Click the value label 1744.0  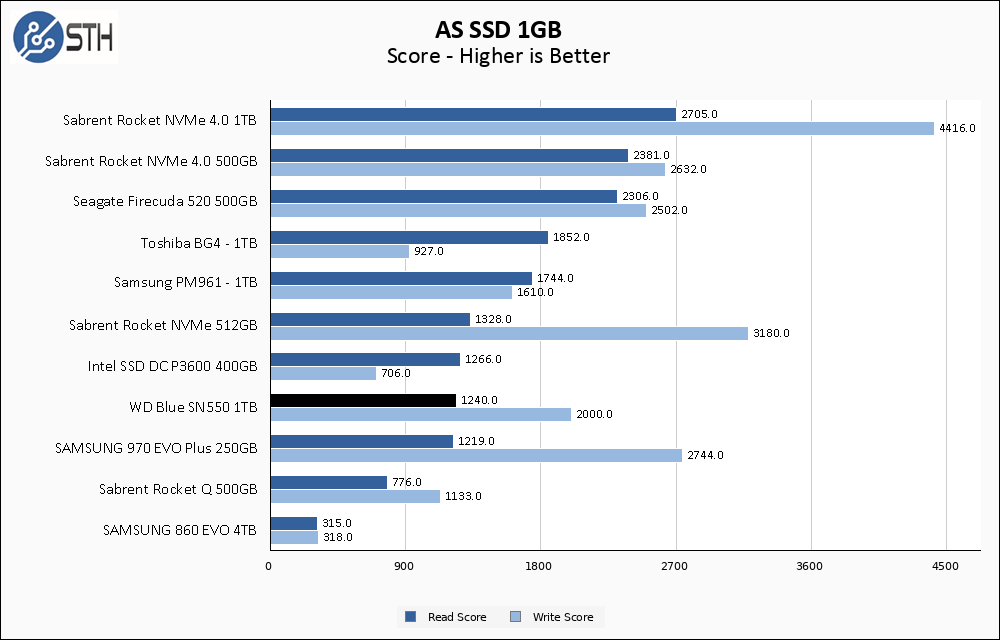tap(555, 278)
